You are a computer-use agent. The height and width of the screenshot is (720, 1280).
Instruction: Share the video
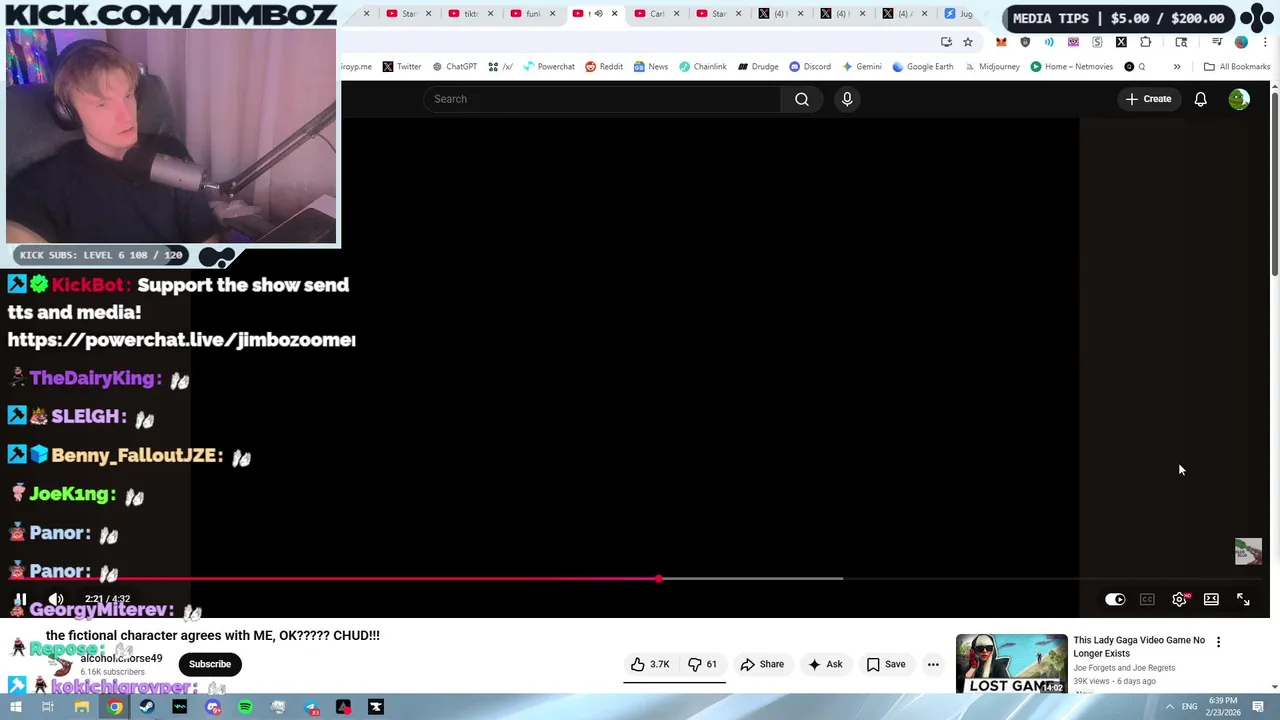762,664
